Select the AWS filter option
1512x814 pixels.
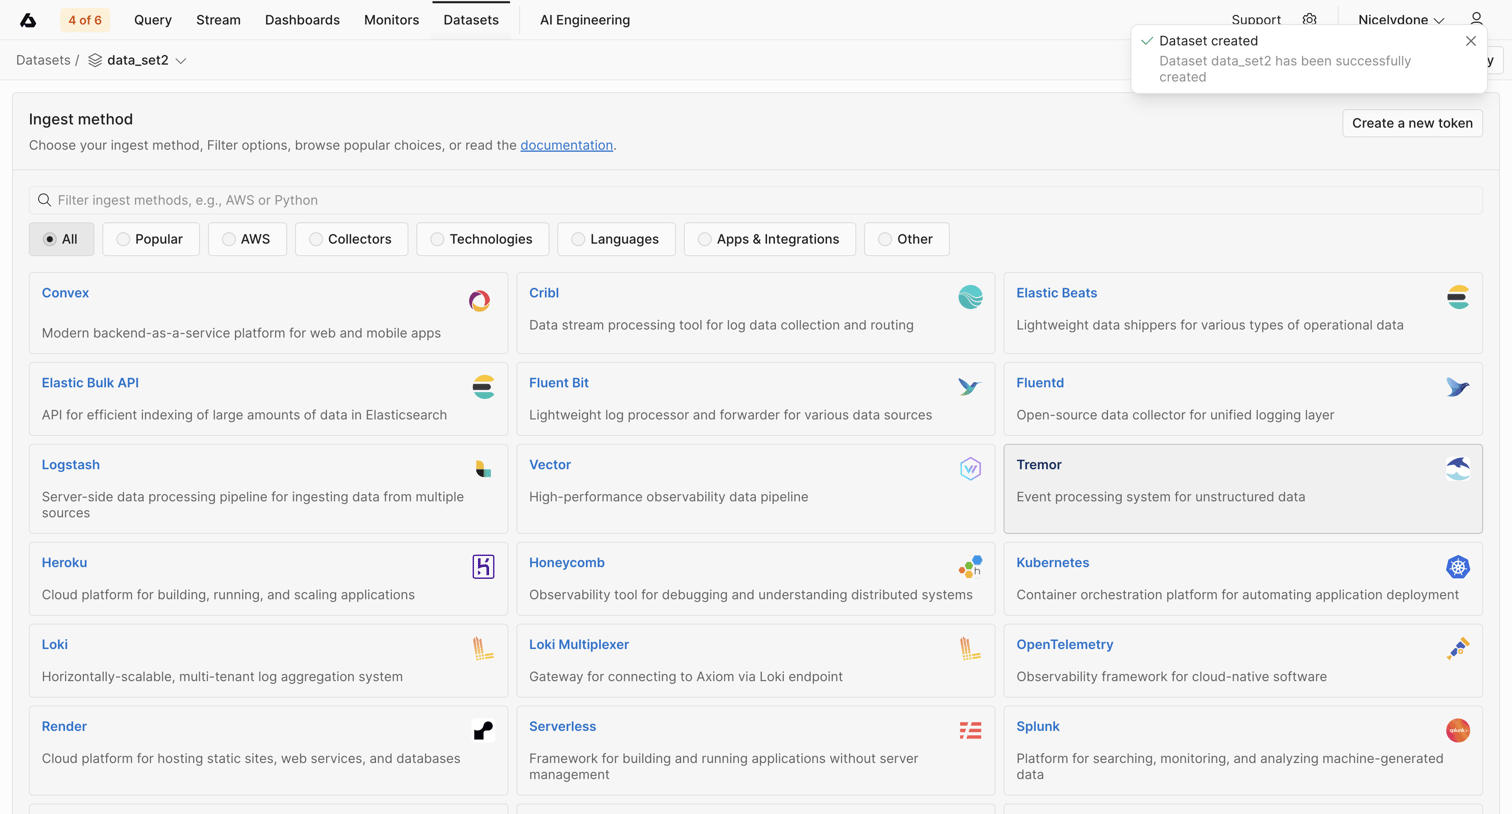247,239
